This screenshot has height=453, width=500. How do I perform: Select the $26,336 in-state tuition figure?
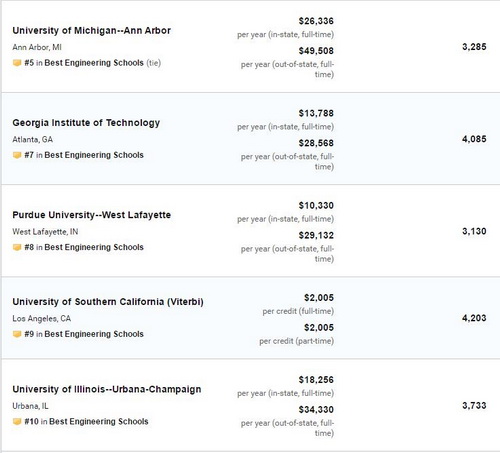tap(316, 21)
